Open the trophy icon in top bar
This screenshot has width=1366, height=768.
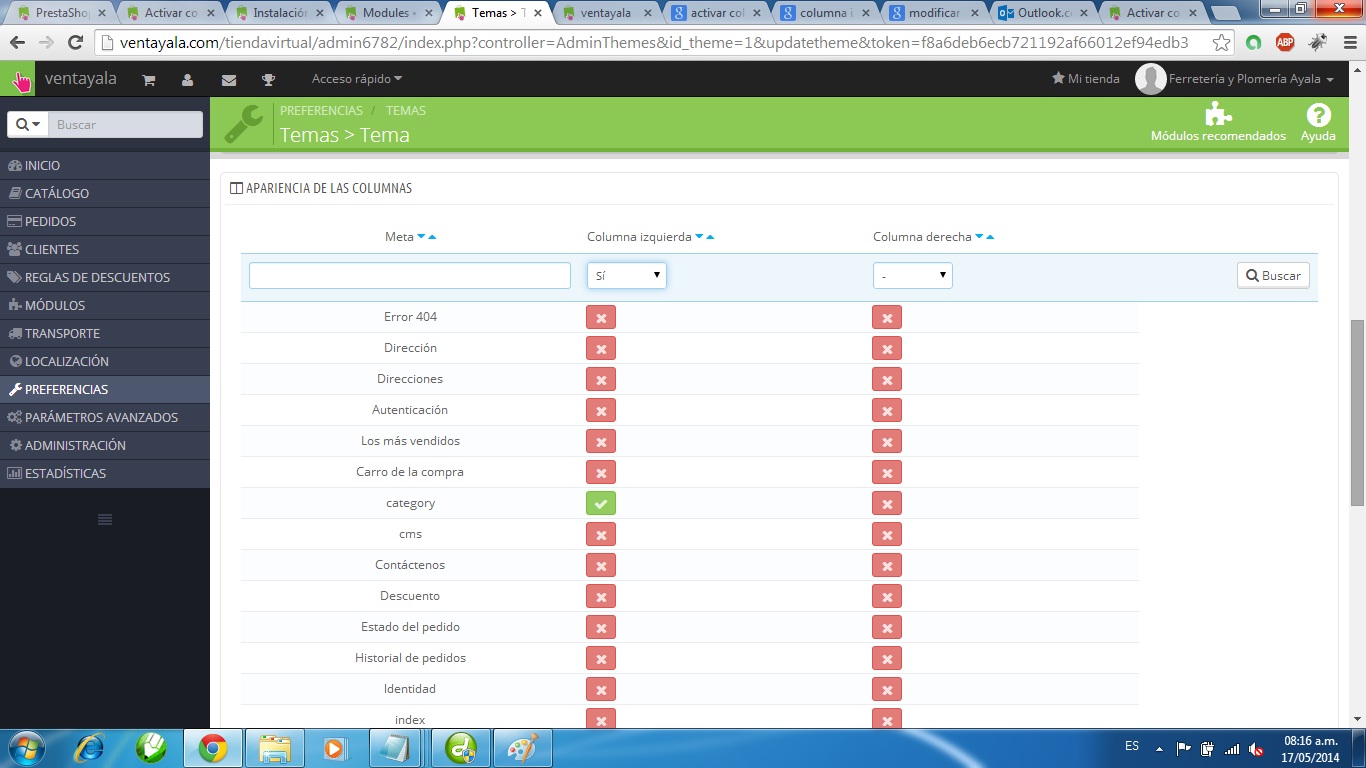point(268,80)
